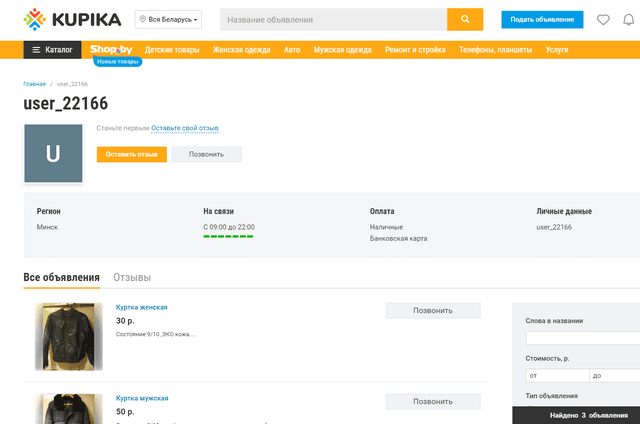This screenshot has height=424, width=640.
Task: Click the price 'до' field
Action: [615, 375]
